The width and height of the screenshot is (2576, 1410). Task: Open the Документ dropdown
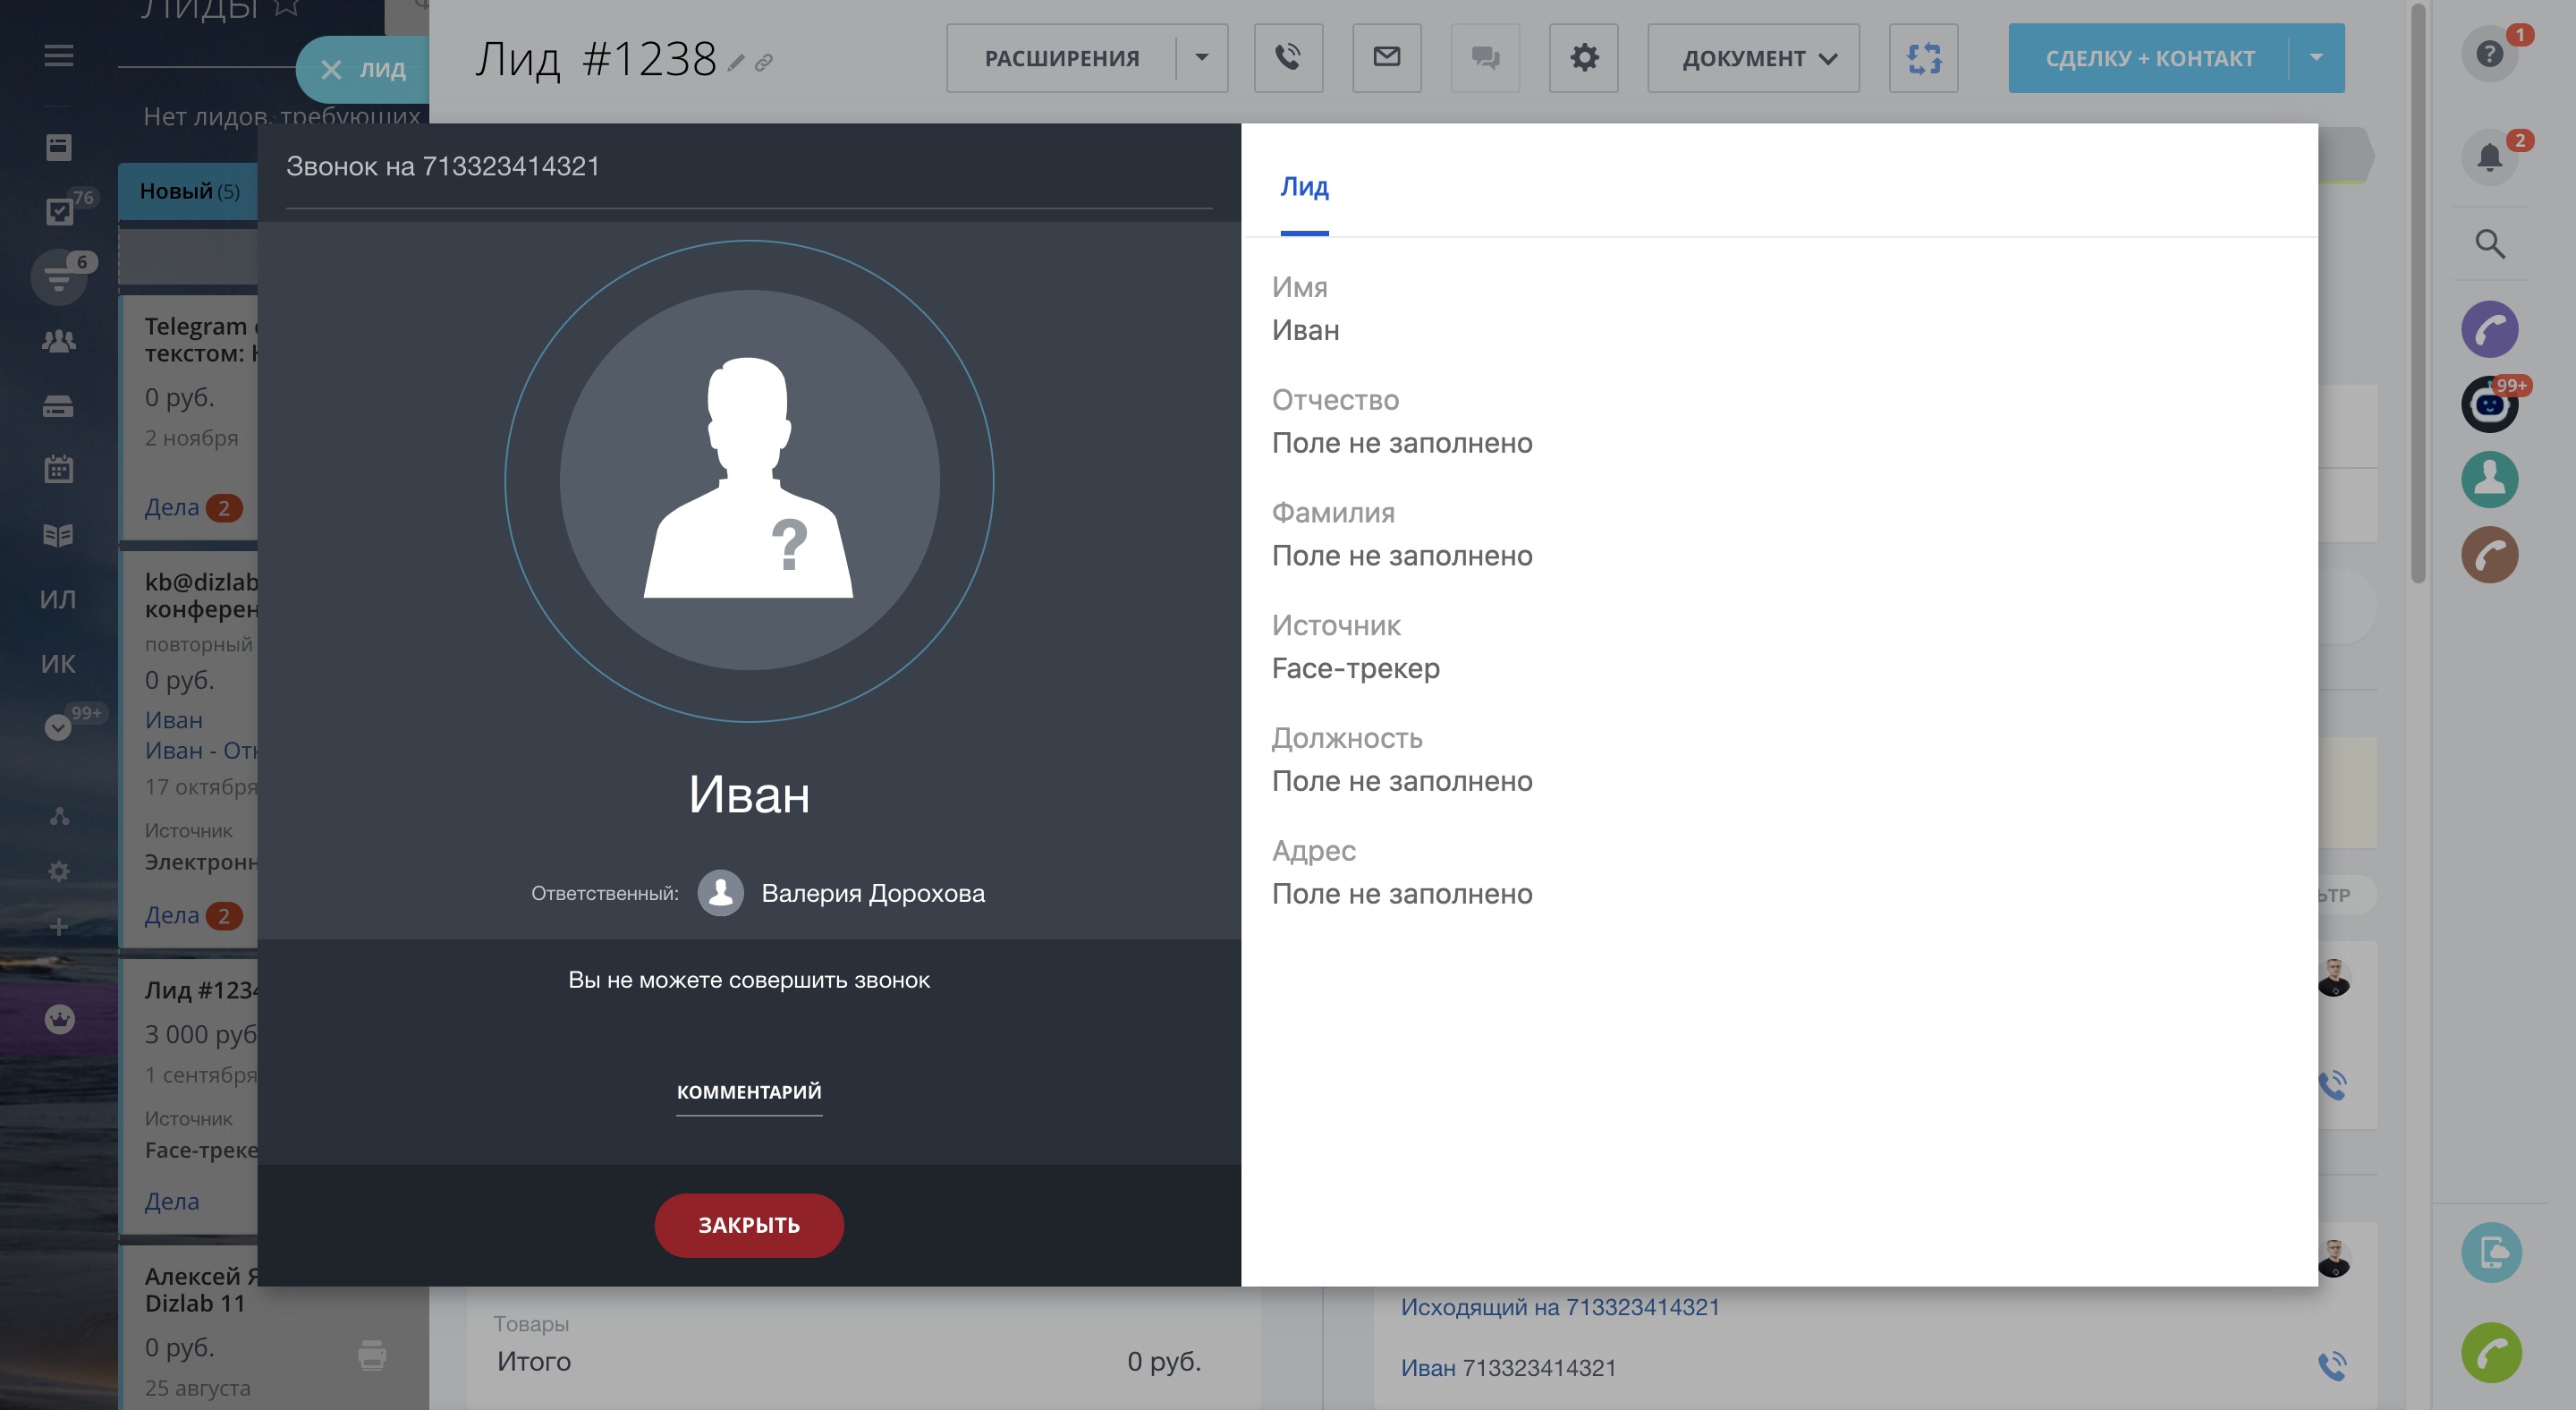pyautogui.click(x=1753, y=58)
